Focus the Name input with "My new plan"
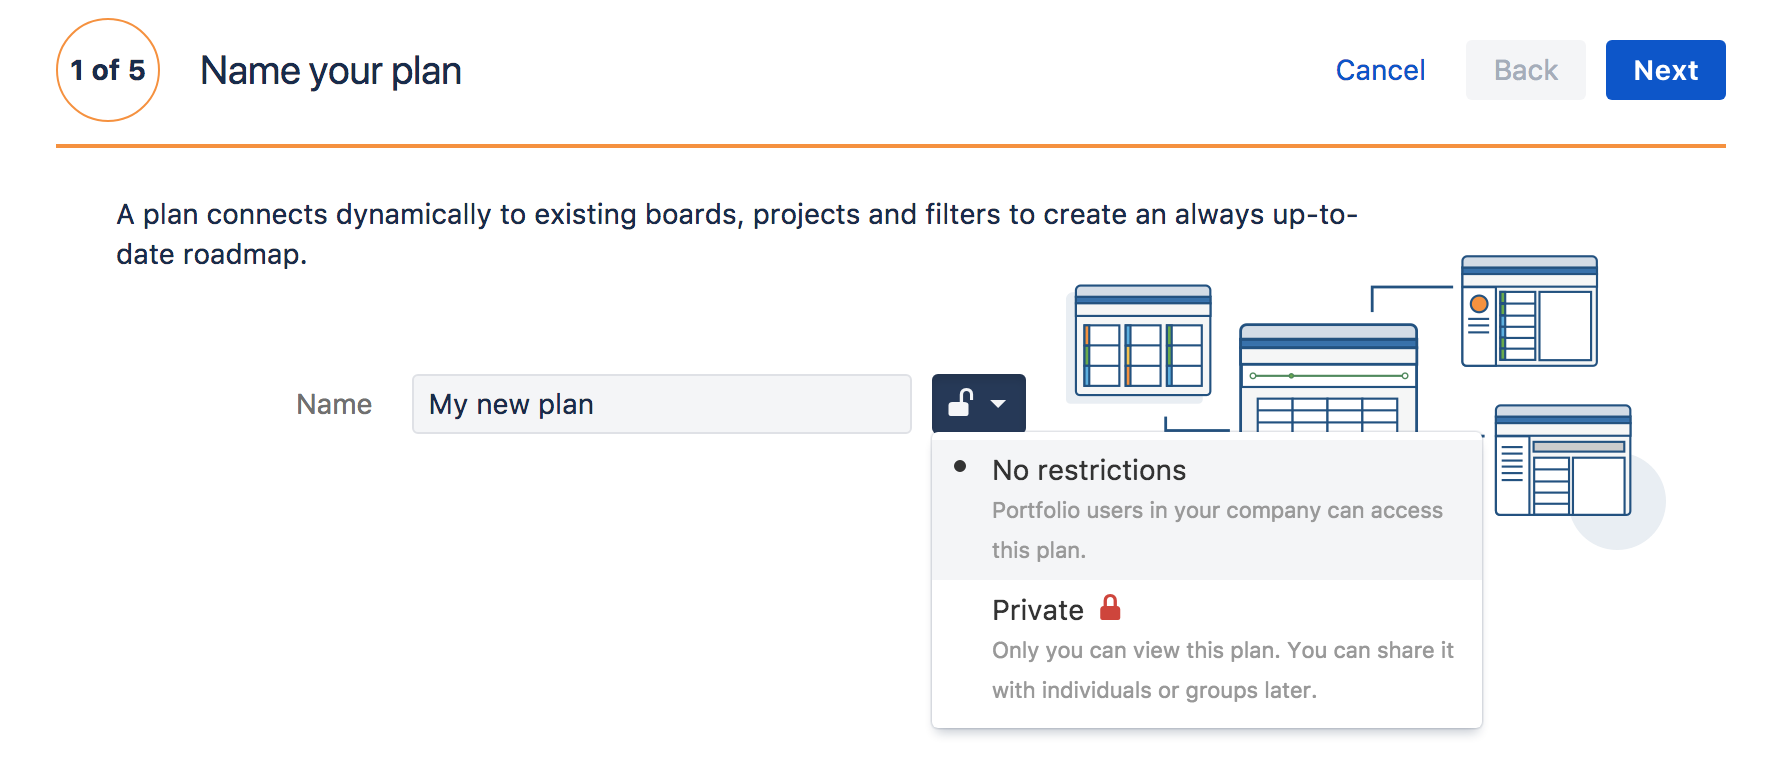1772x778 pixels. pos(661,404)
